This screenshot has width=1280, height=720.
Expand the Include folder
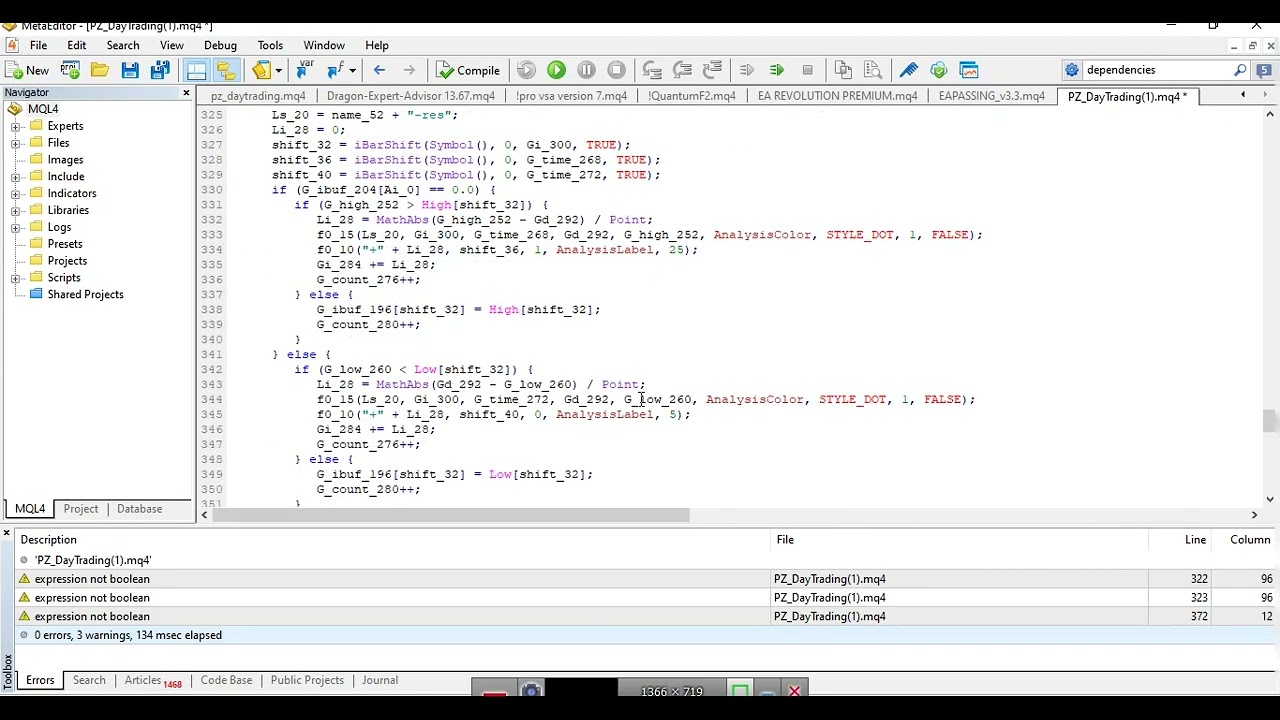point(16,177)
